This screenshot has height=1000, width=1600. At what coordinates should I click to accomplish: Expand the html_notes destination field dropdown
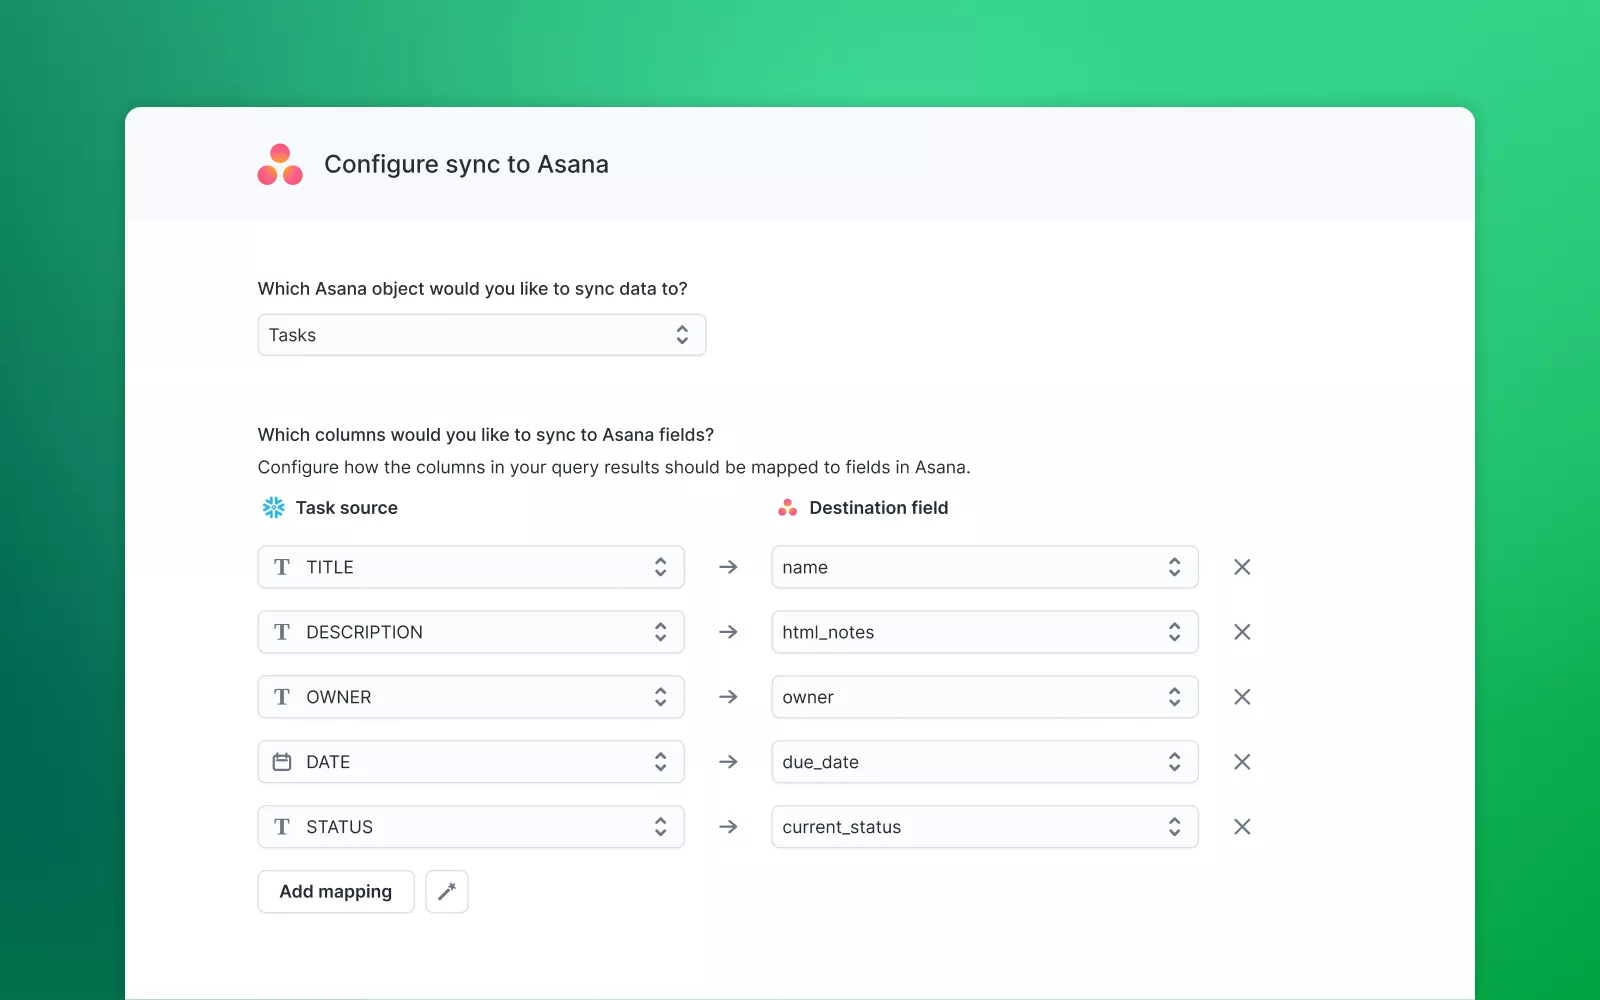pos(984,632)
